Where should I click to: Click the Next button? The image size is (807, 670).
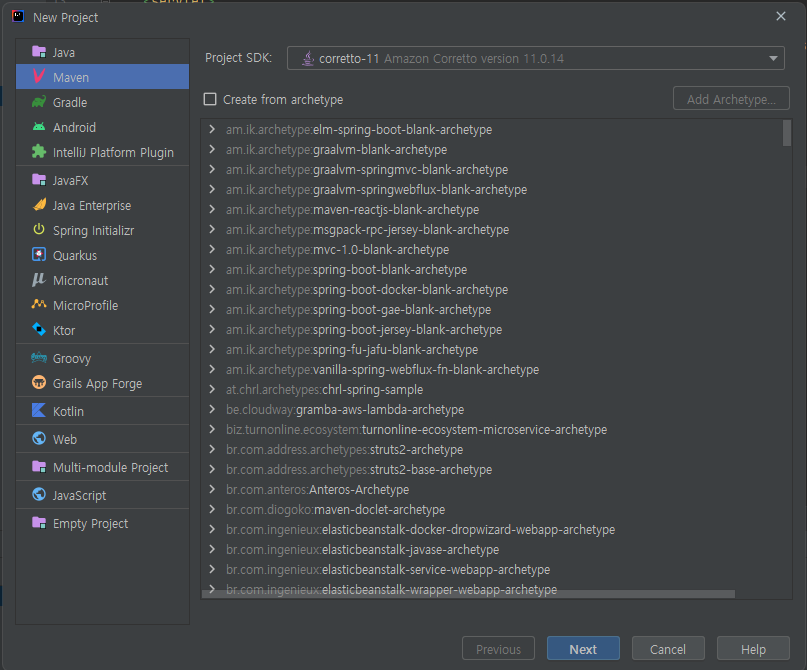coord(583,648)
